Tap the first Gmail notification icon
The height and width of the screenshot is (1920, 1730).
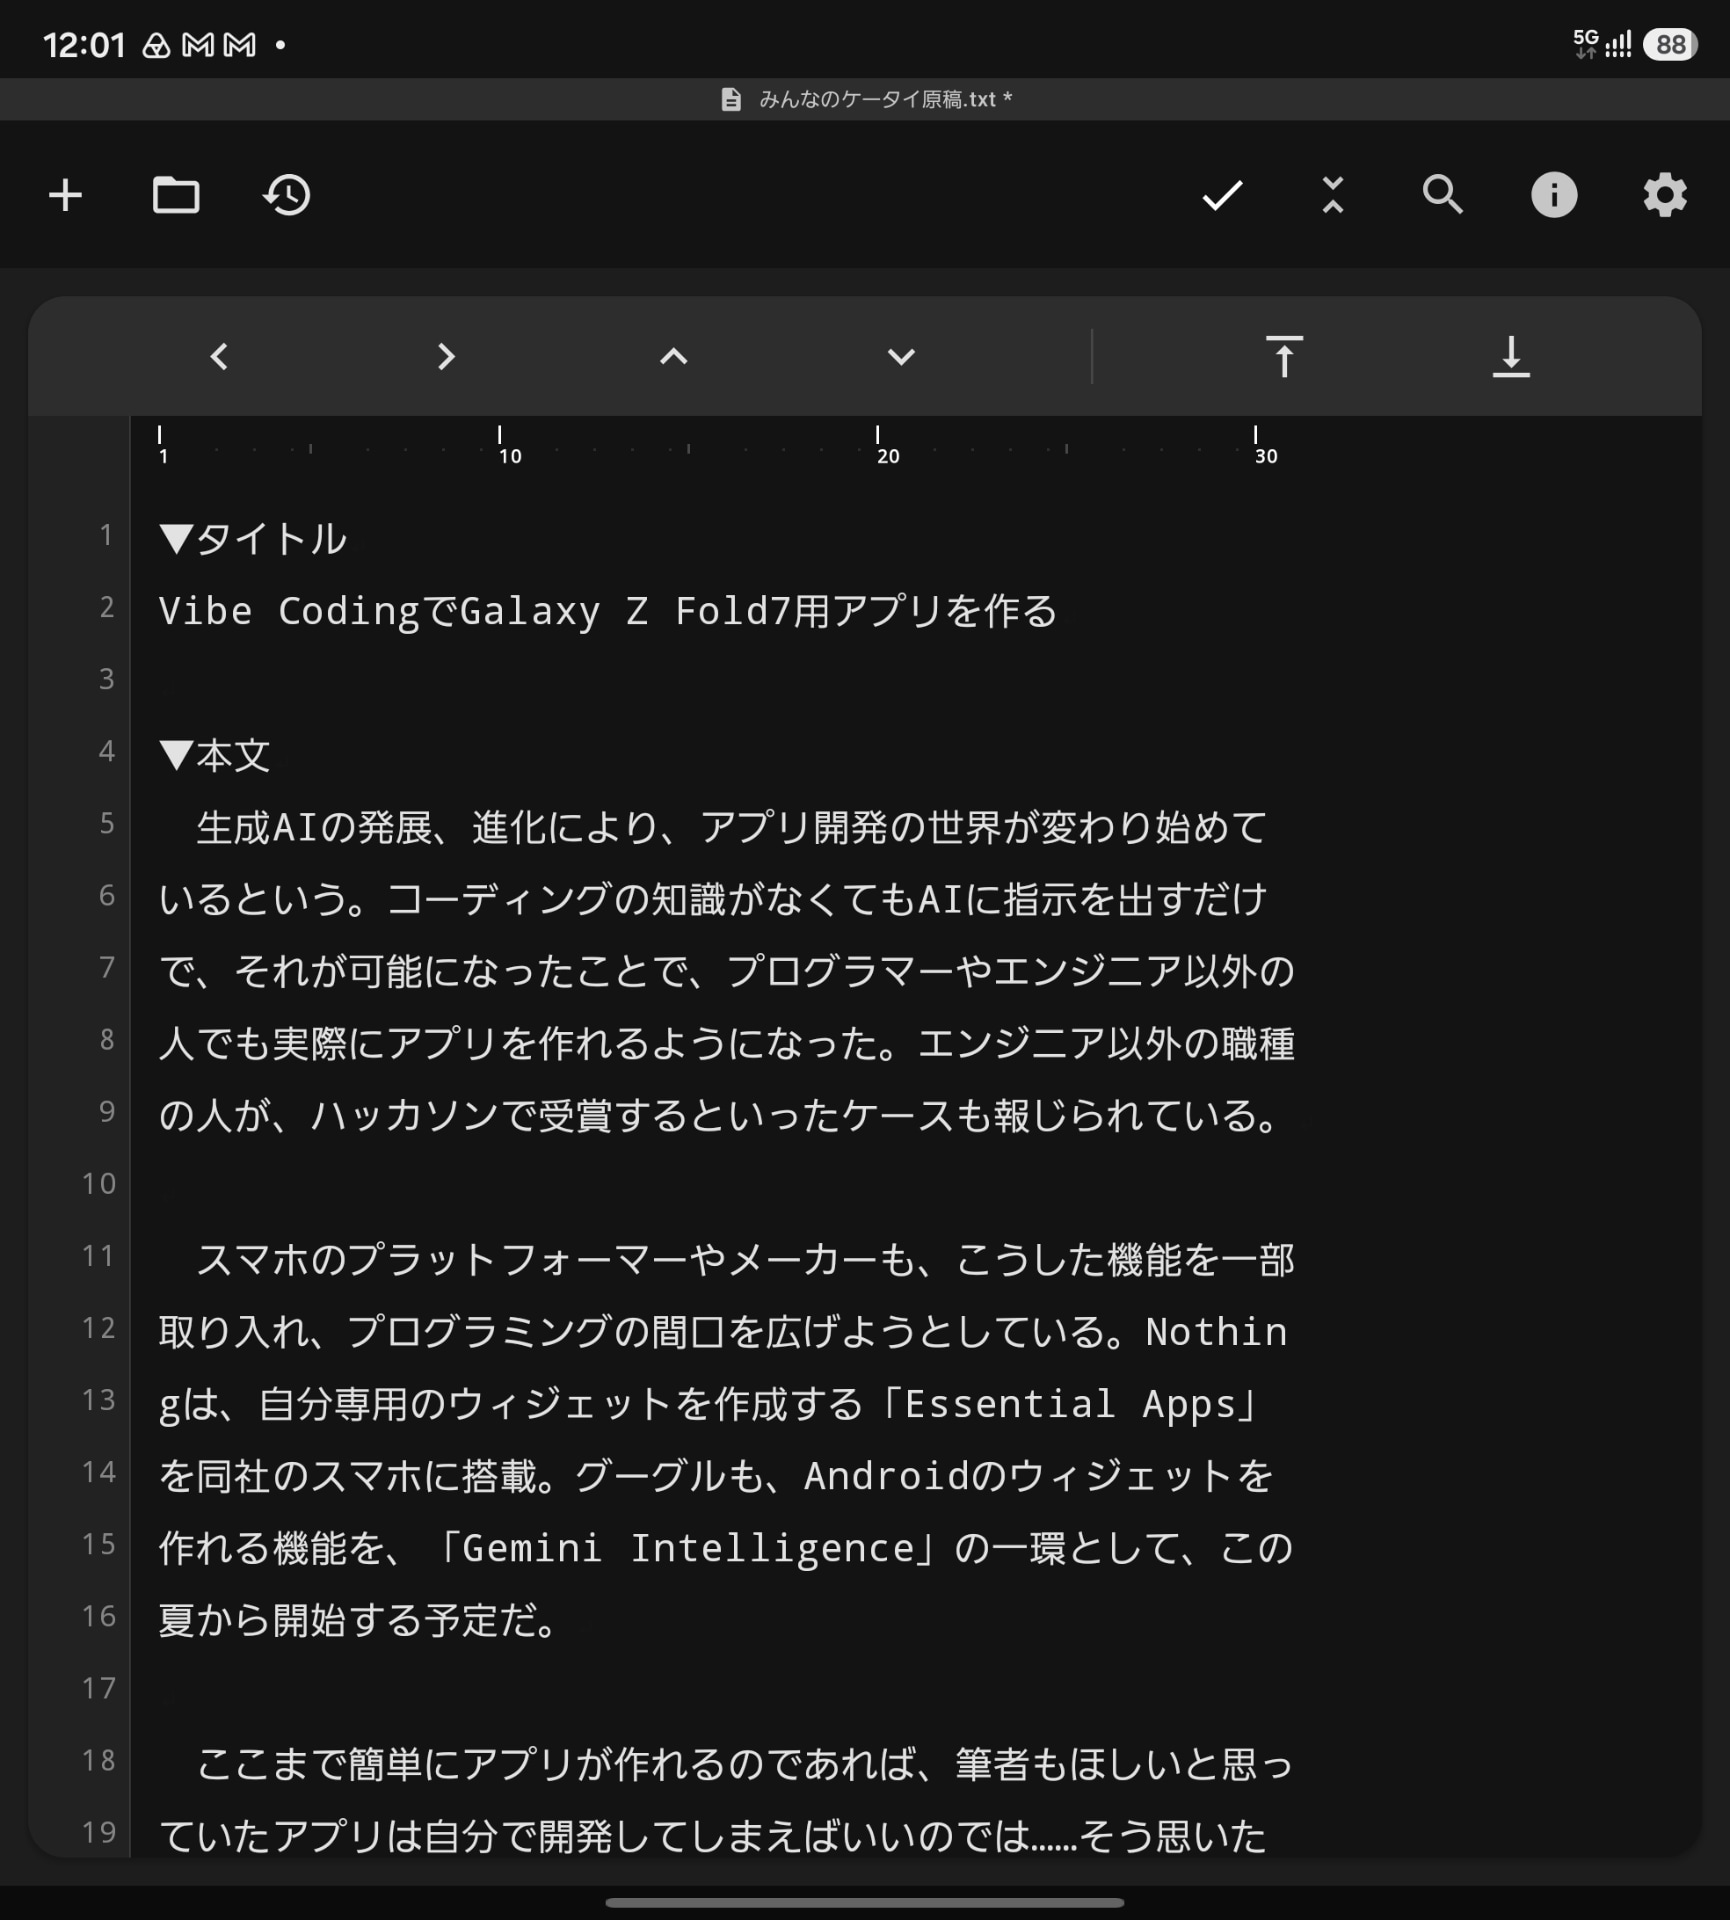[x=198, y=45]
